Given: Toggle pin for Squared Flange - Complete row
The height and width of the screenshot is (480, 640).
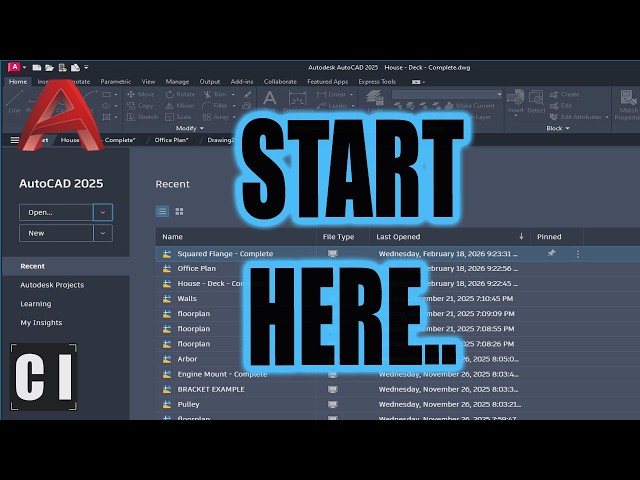Looking at the screenshot, I should [x=551, y=253].
